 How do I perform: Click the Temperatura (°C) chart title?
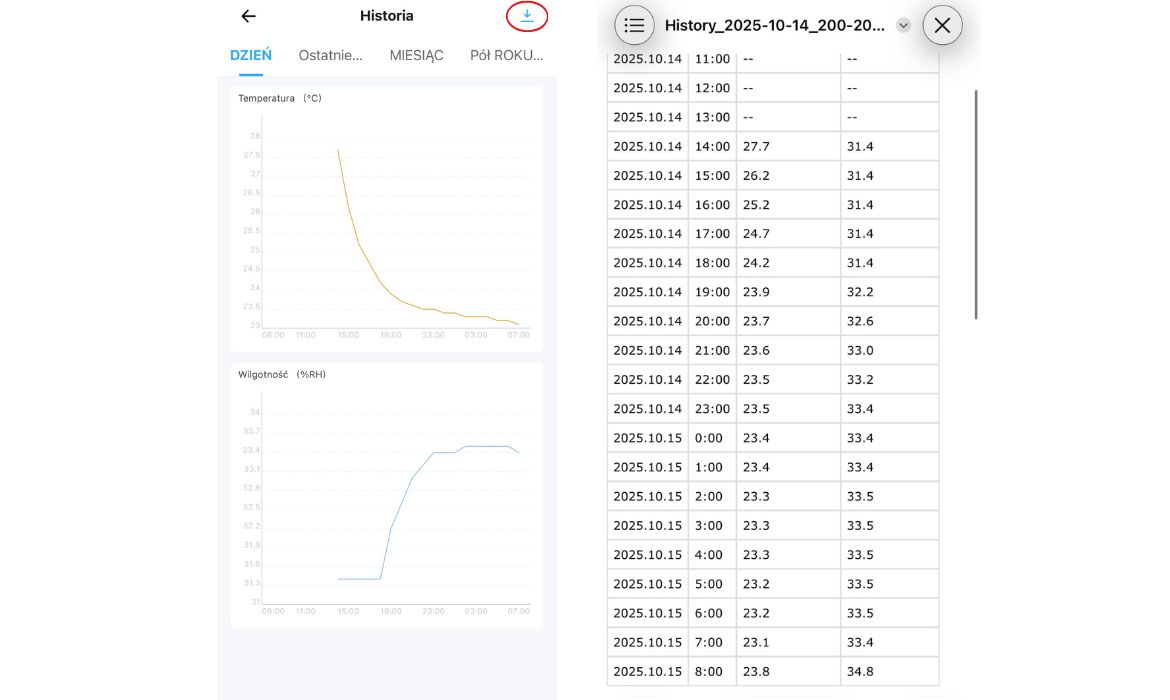(280, 98)
